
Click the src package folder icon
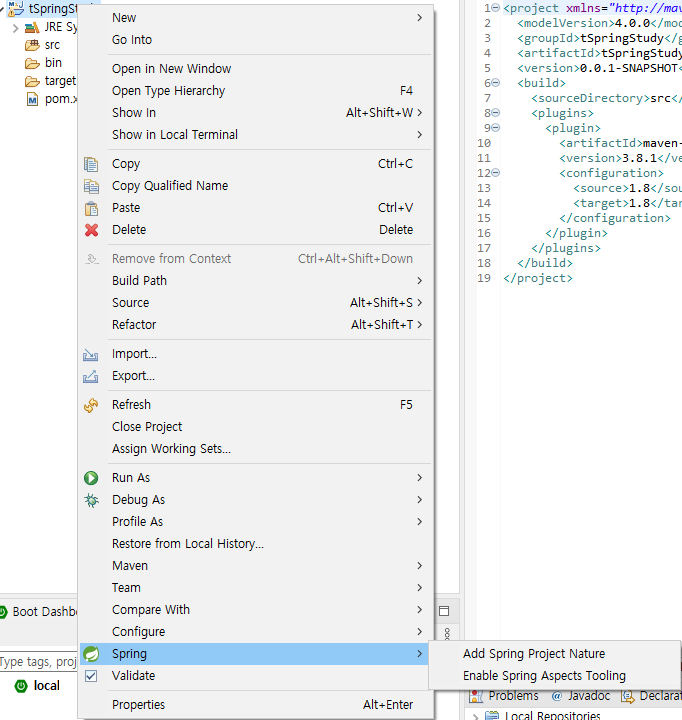click(32, 45)
